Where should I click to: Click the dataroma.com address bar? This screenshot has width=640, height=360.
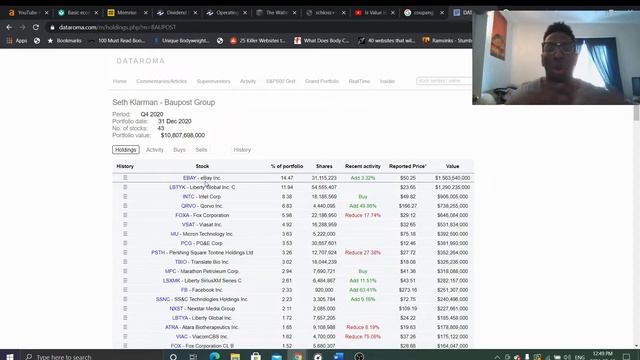257,27
